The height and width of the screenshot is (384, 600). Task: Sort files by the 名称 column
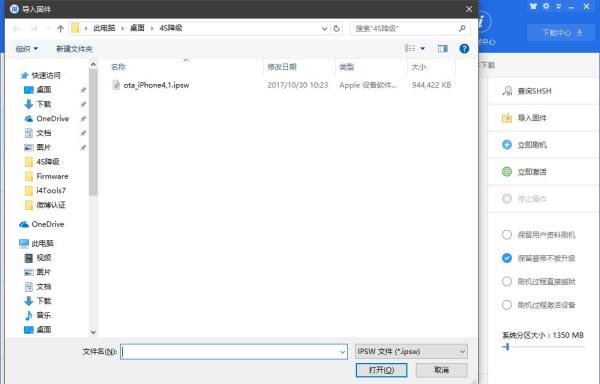tap(118, 67)
